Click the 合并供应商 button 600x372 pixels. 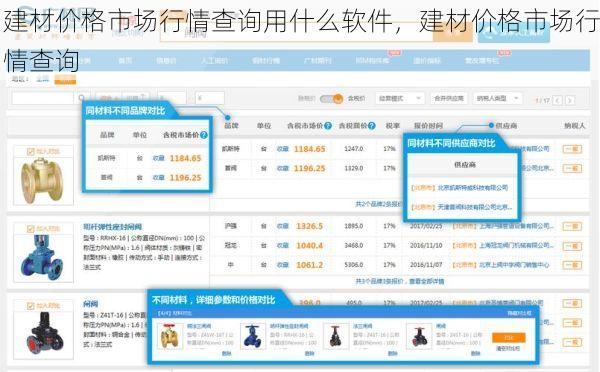tap(449, 99)
